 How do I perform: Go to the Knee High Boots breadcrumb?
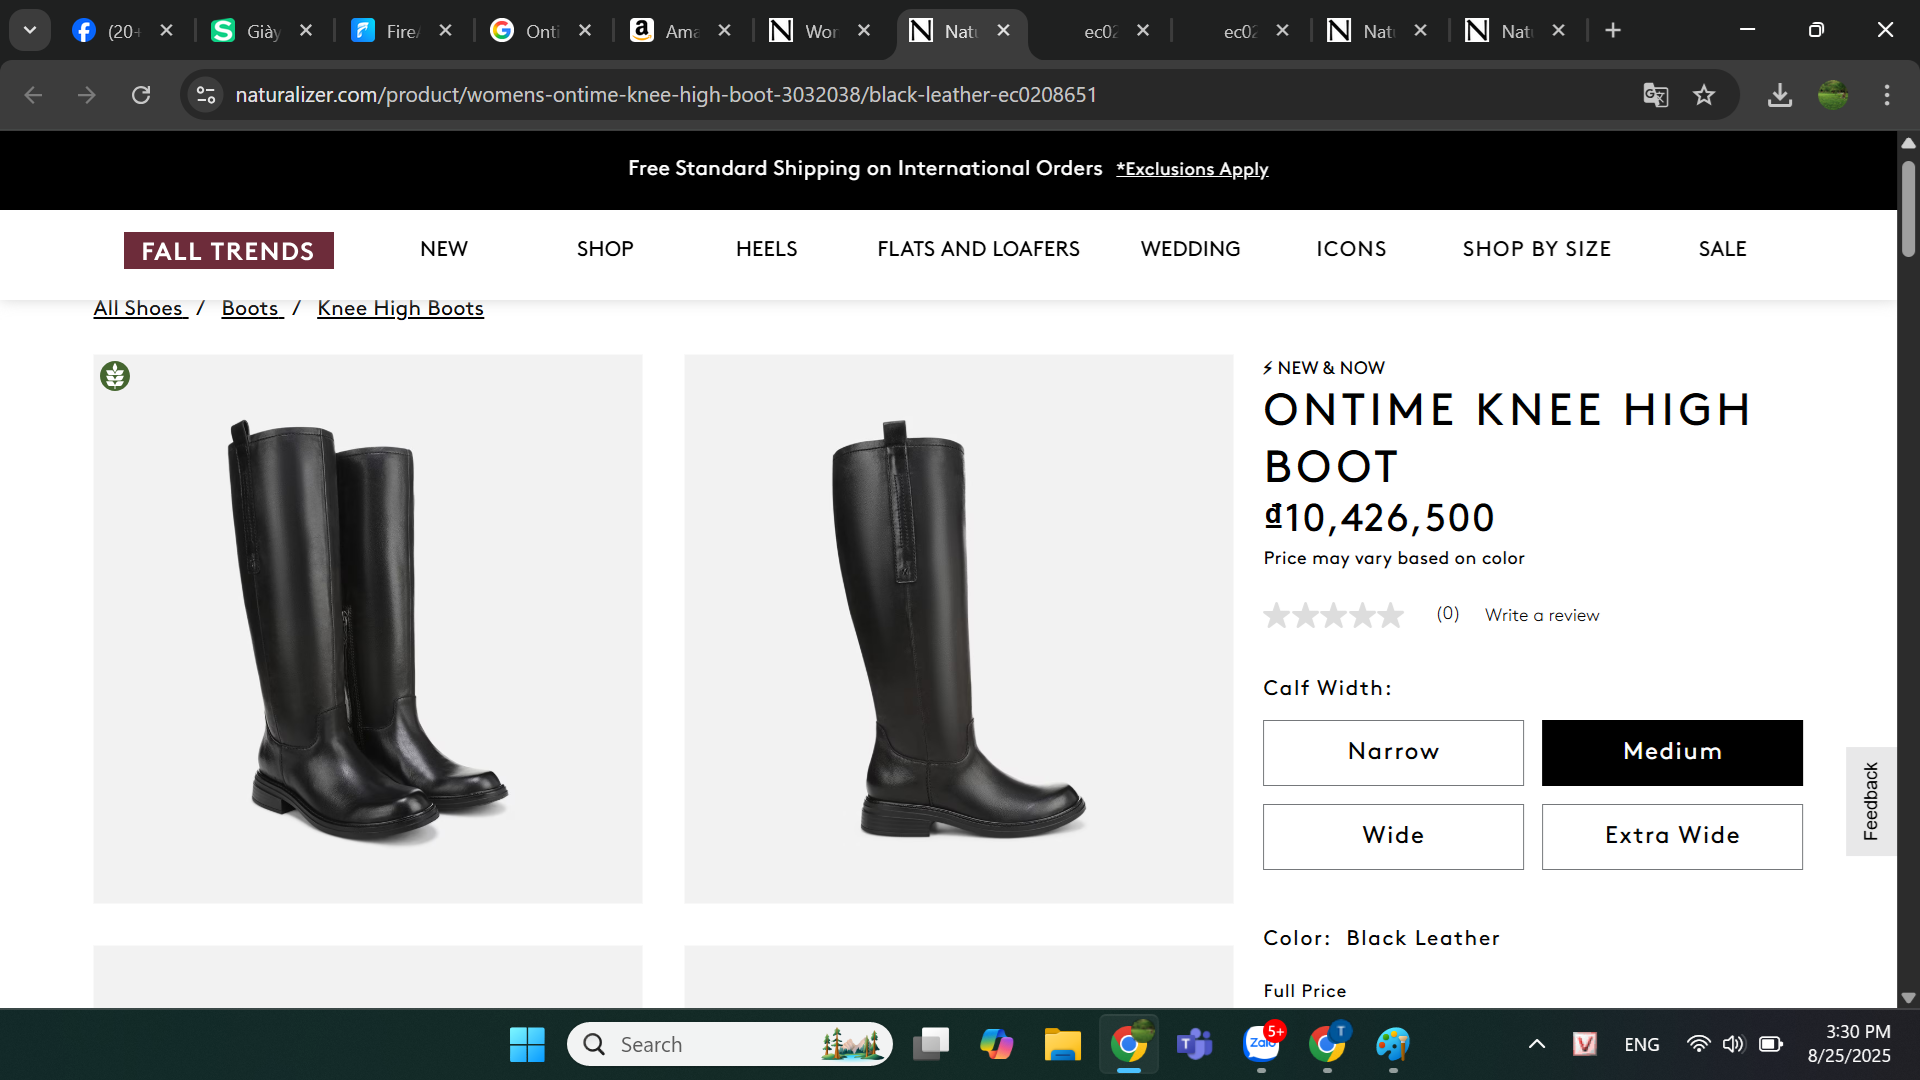pyautogui.click(x=400, y=308)
